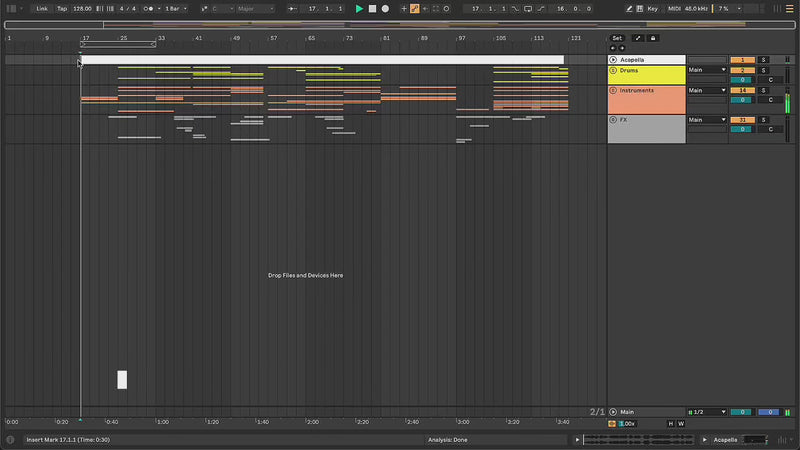Click the Lock Envelopes icon
The width and height of the screenshot is (800, 450).
tap(653, 38)
